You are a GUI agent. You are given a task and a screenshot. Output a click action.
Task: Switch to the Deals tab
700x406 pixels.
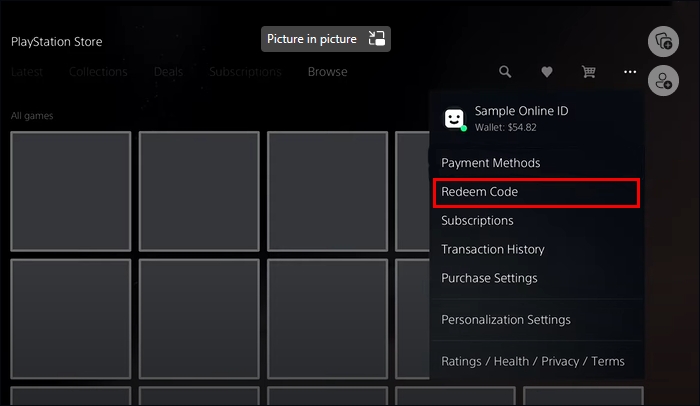point(168,72)
